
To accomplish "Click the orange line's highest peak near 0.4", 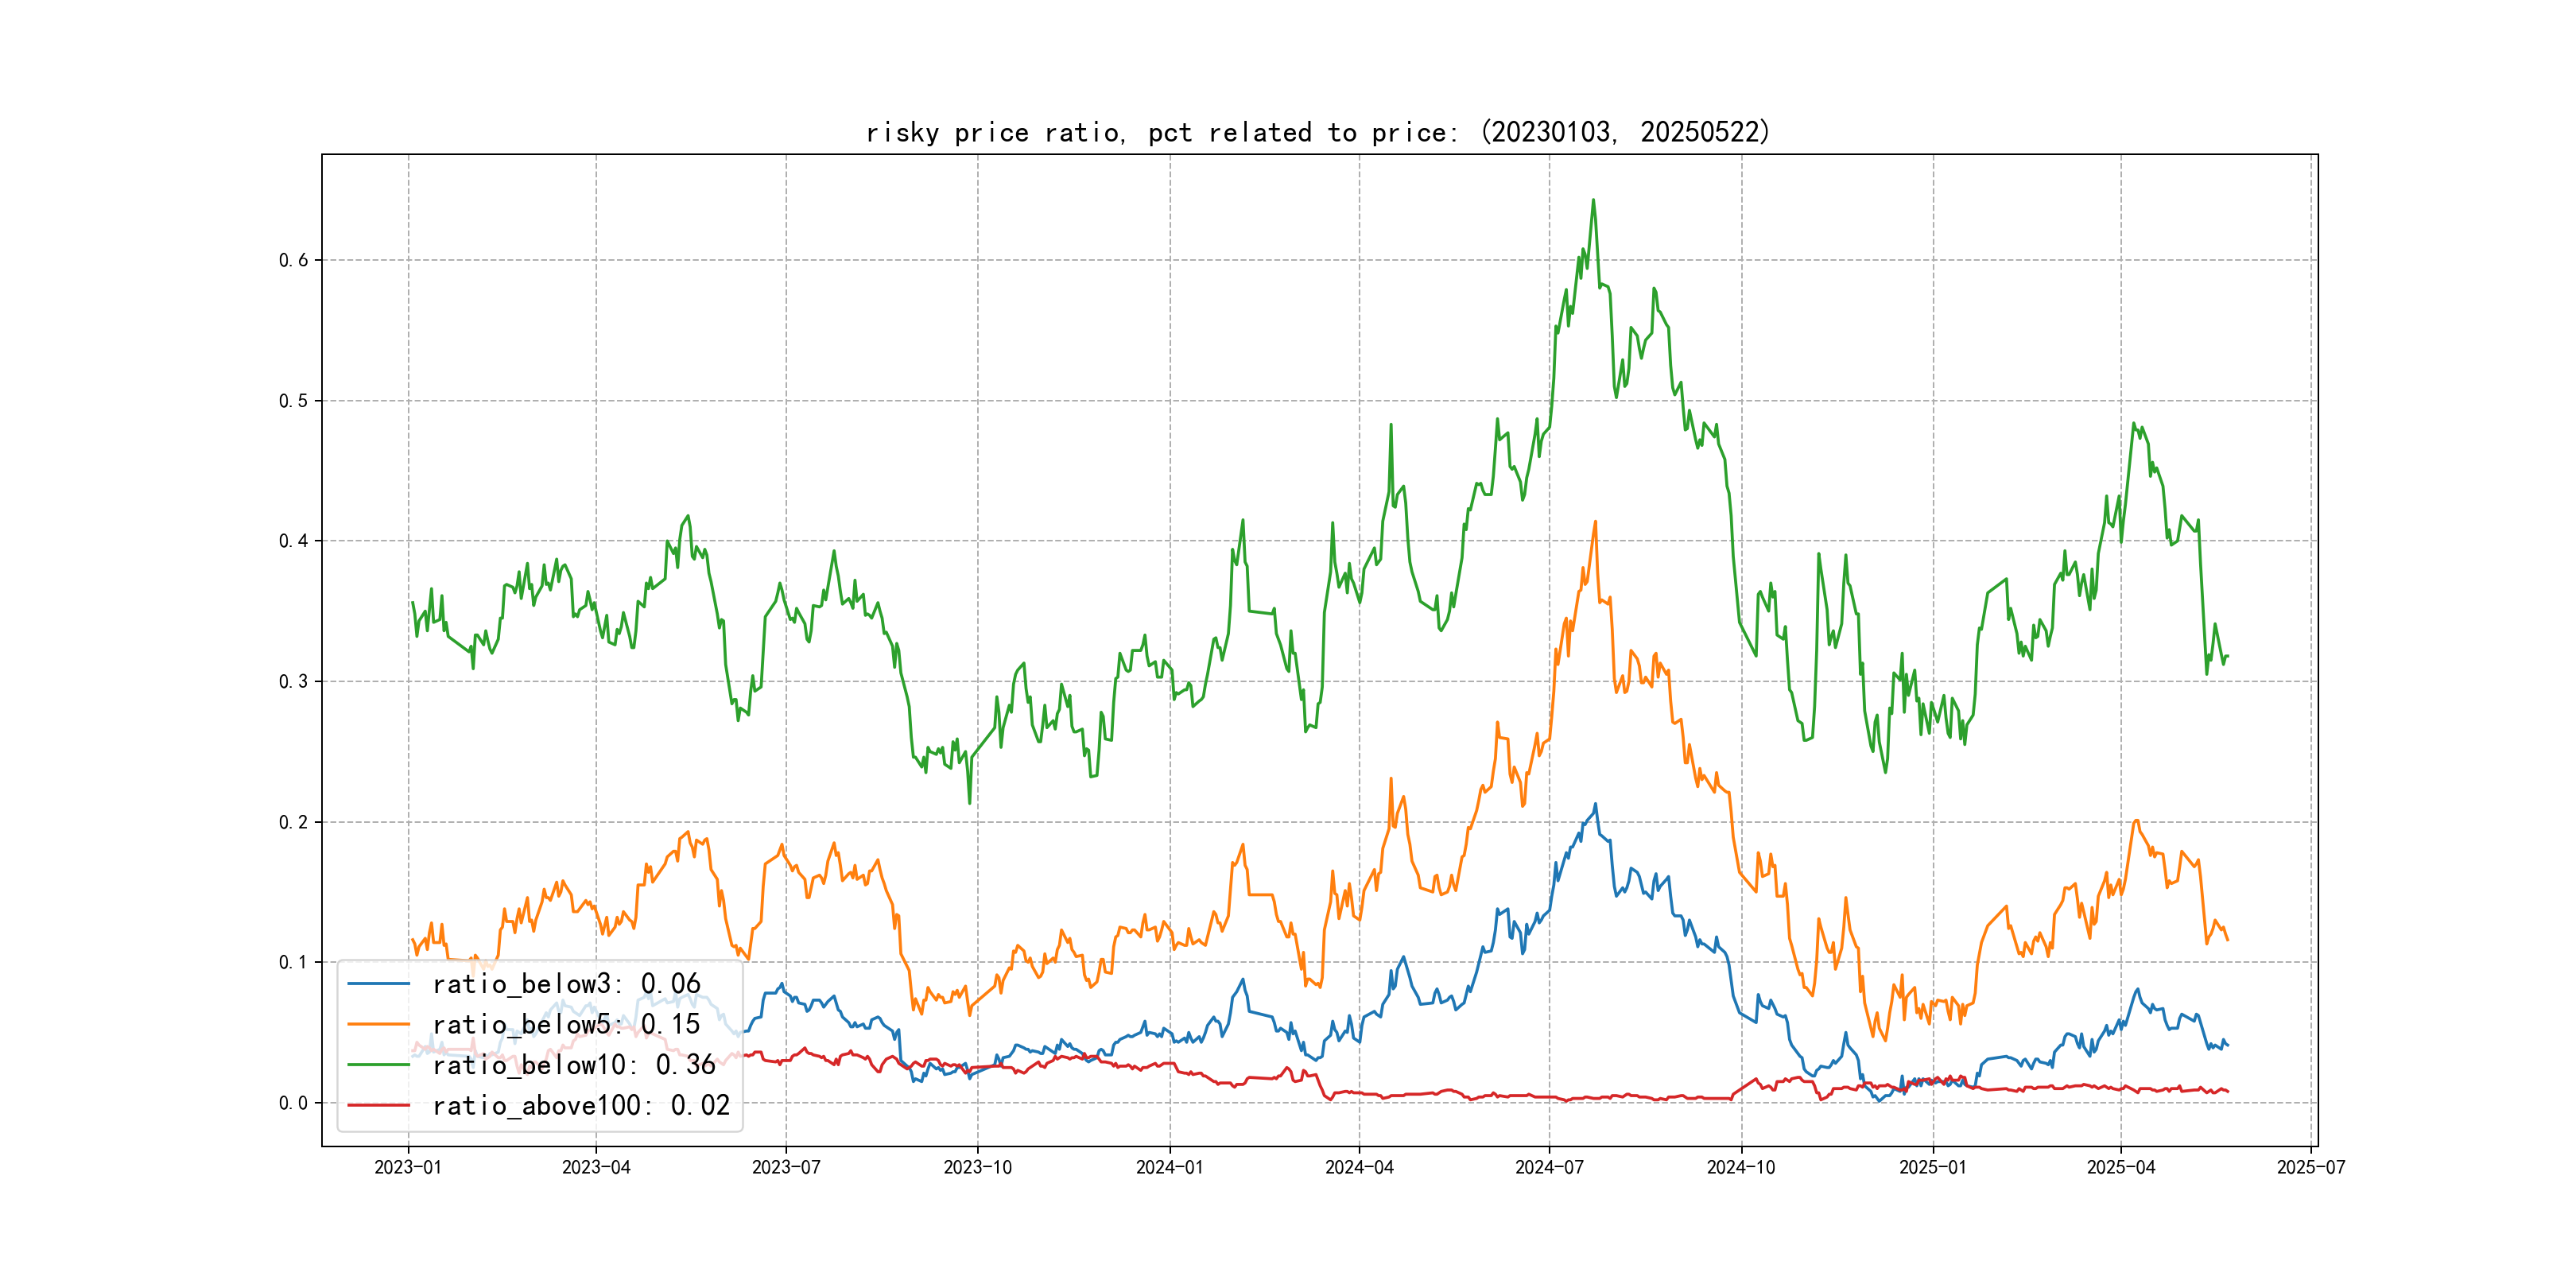I will pos(1595,522).
